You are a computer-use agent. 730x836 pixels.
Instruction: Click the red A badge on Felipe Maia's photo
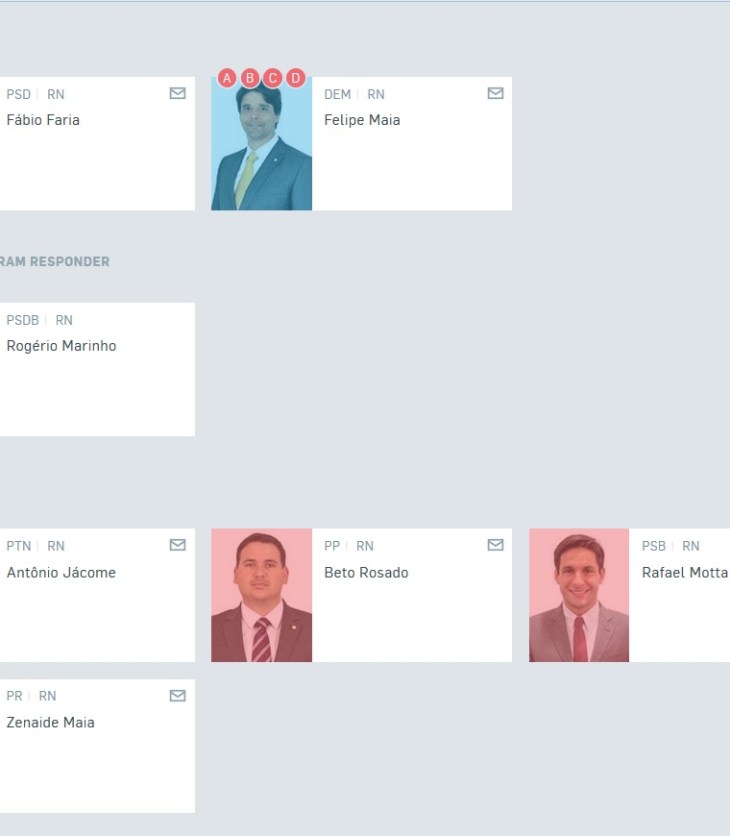pos(227,78)
